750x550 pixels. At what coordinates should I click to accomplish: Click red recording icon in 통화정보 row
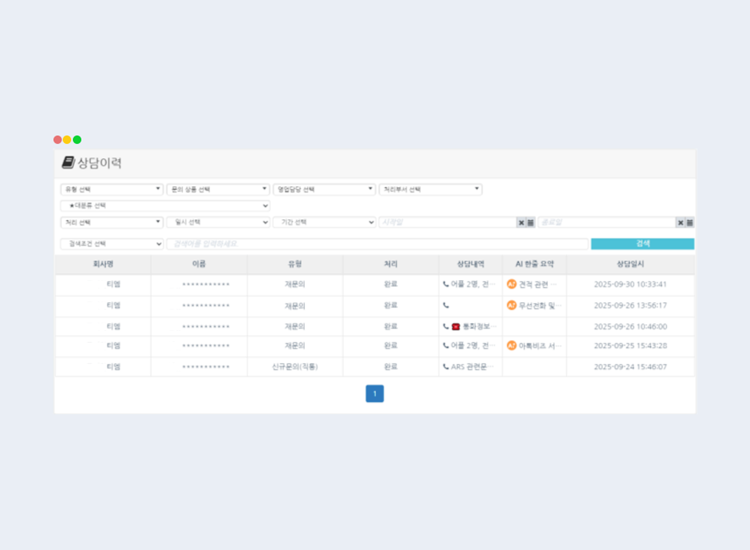[456, 326]
